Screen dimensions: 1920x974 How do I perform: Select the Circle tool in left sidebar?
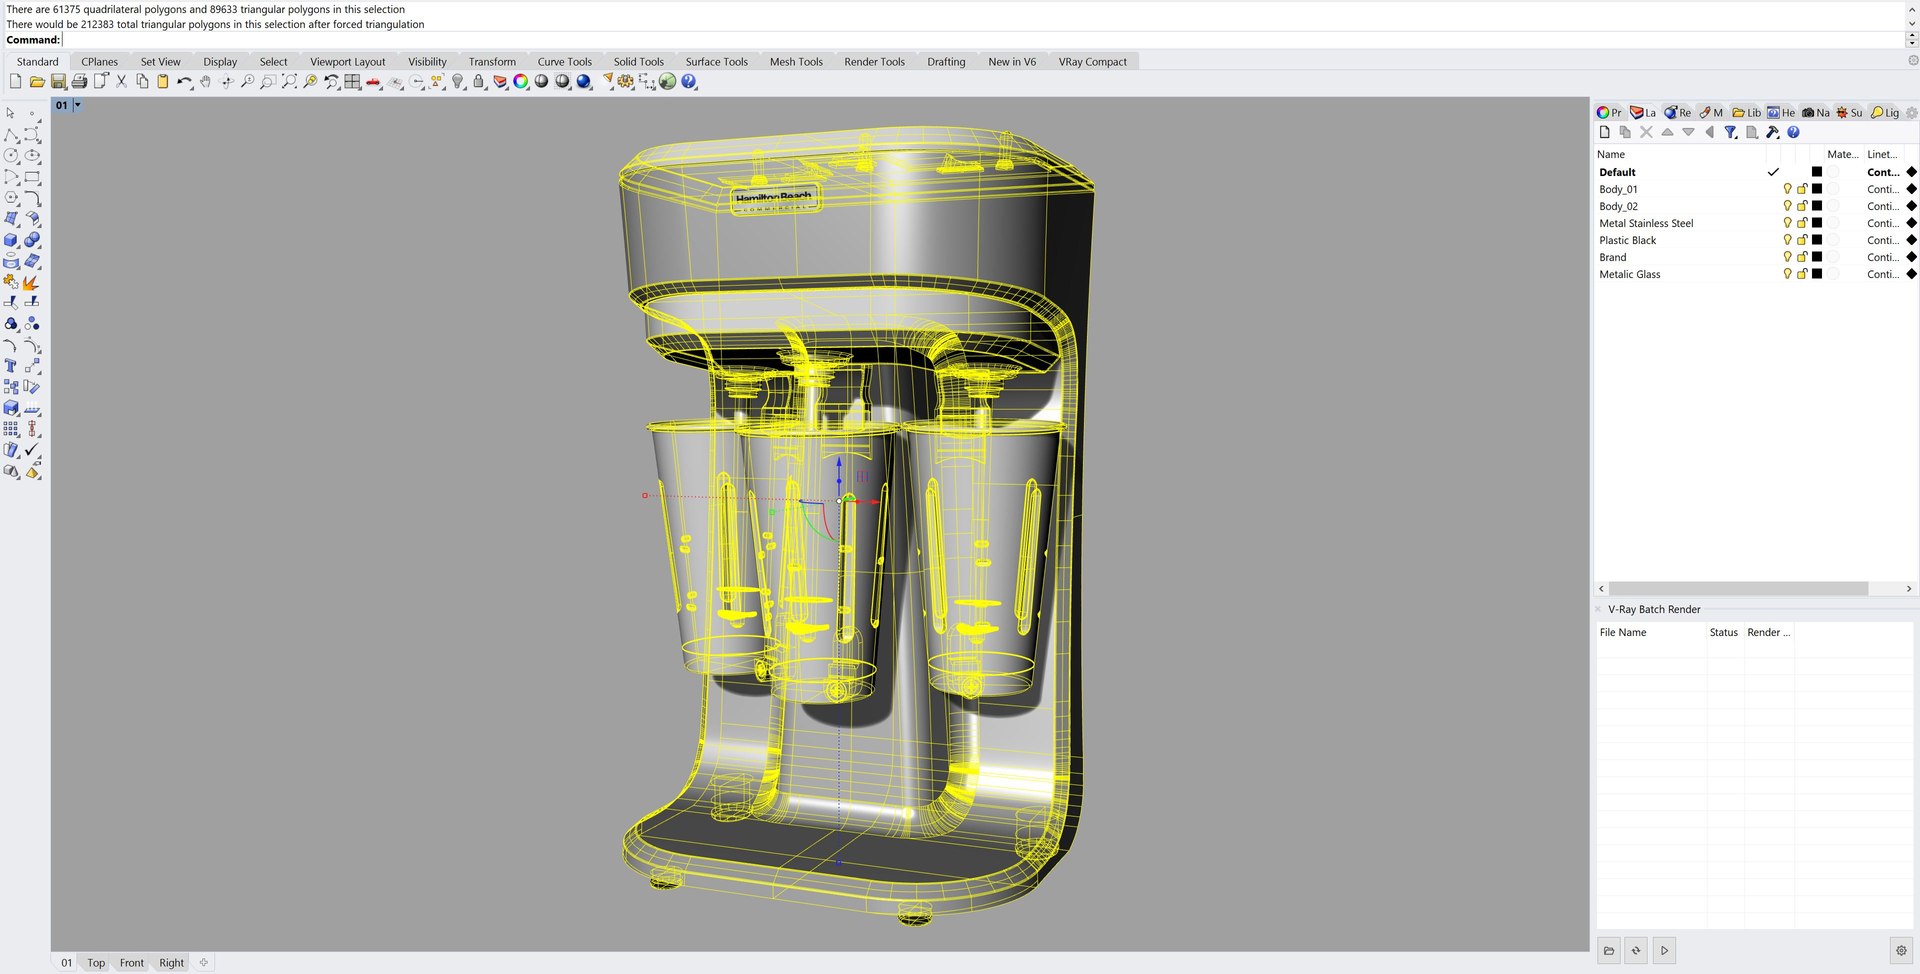pyautogui.click(x=11, y=156)
